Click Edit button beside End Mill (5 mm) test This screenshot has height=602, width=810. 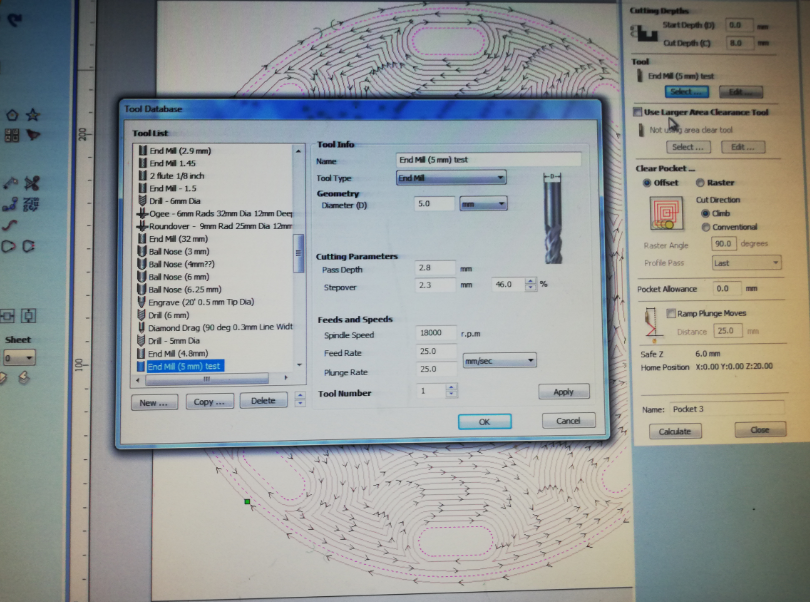(740, 92)
